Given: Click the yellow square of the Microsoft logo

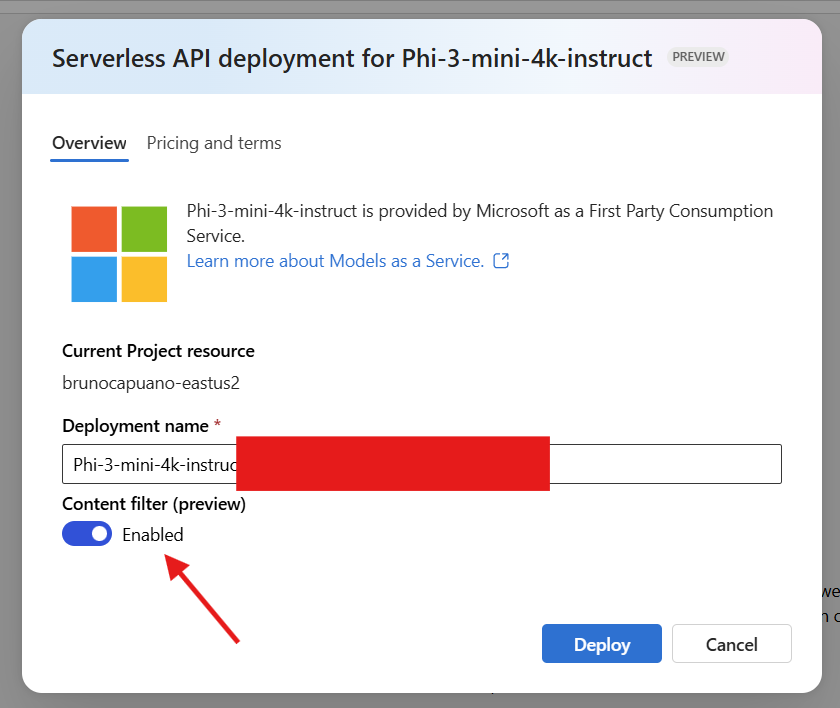Looking at the screenshot, I should [144, 279].
